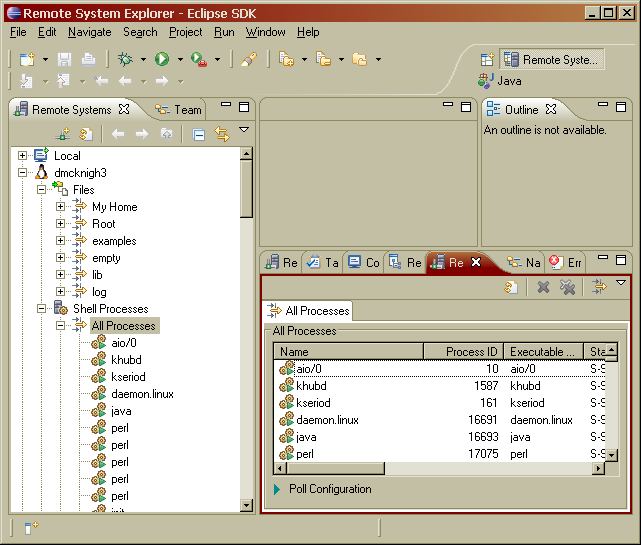Select the kseriod row in the table

pos(439,403)
